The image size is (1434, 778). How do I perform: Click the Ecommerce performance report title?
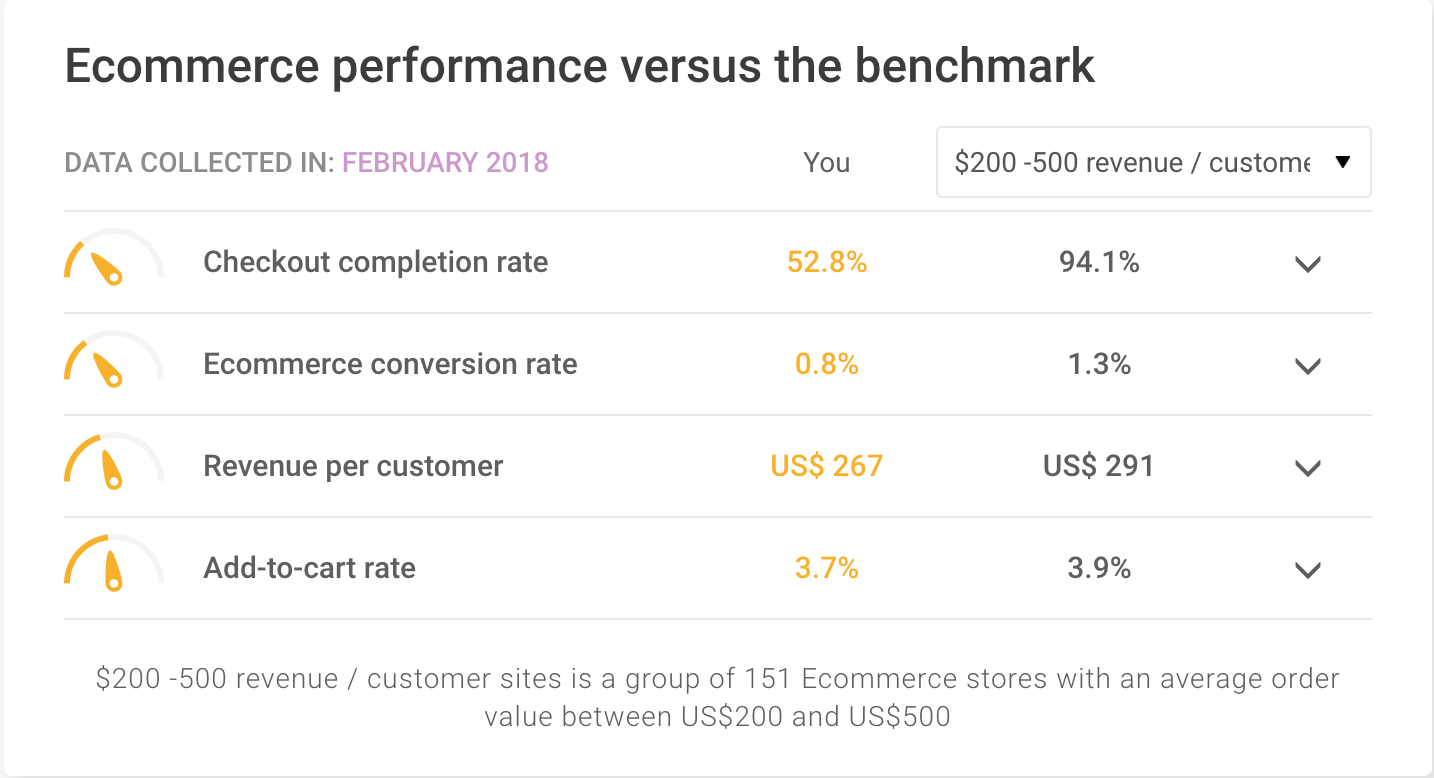click(579, 65)
